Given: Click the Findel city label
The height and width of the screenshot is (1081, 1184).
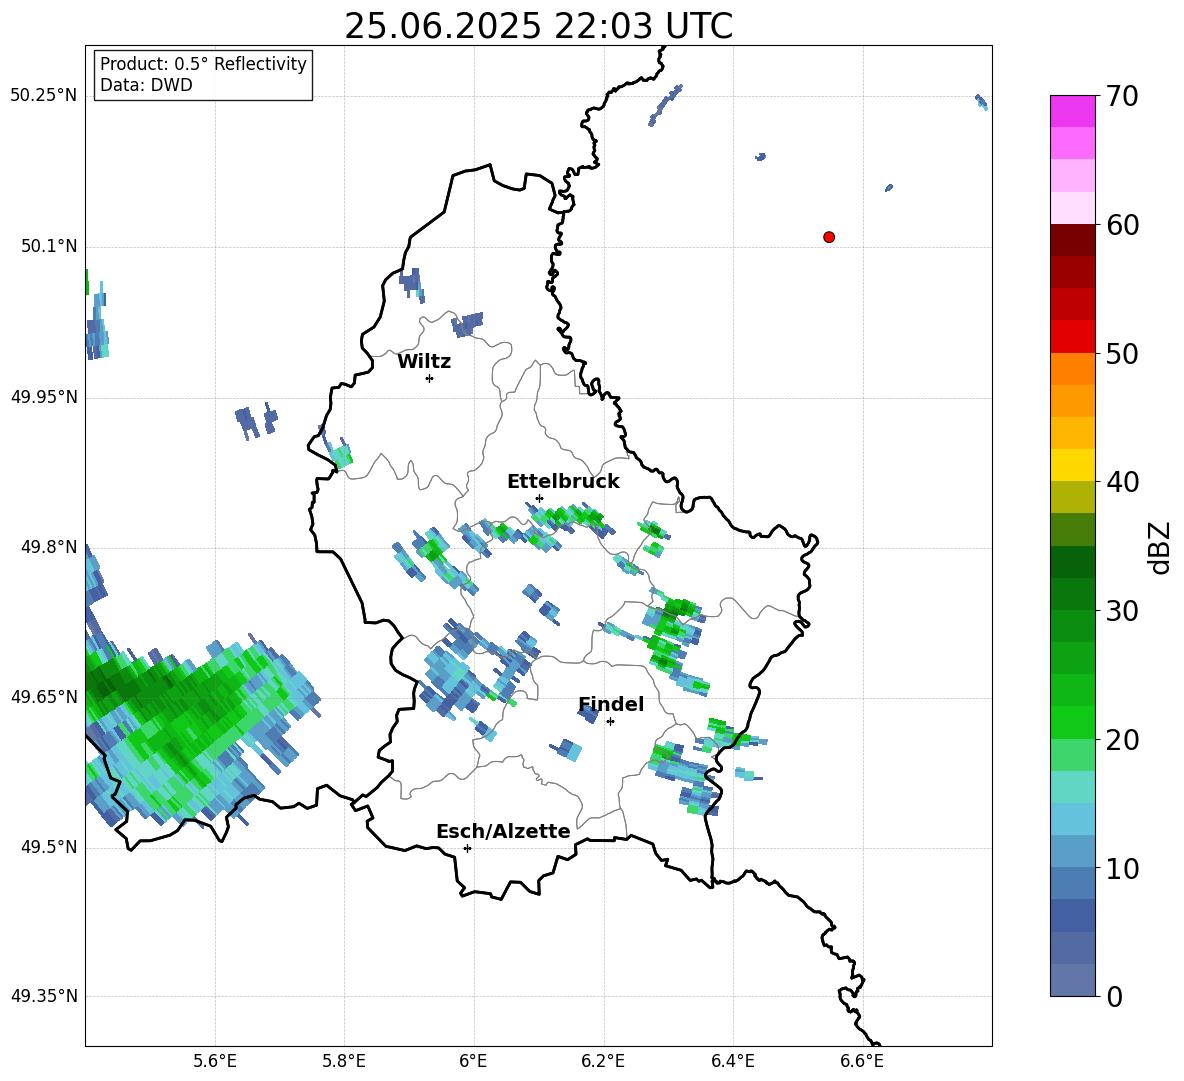Looking at the screenshot, I should point(611,704).
